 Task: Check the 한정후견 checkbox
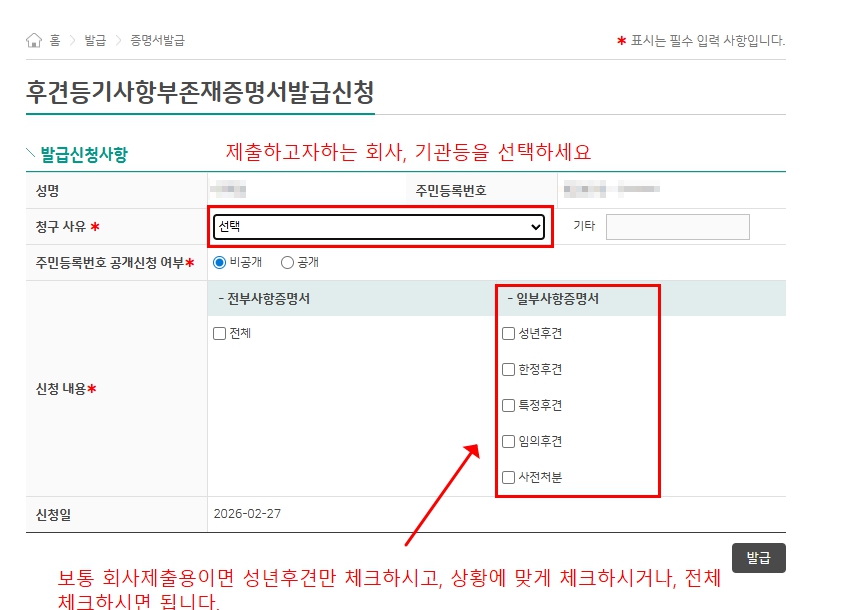pyautogui.click(x=507, y=368)
